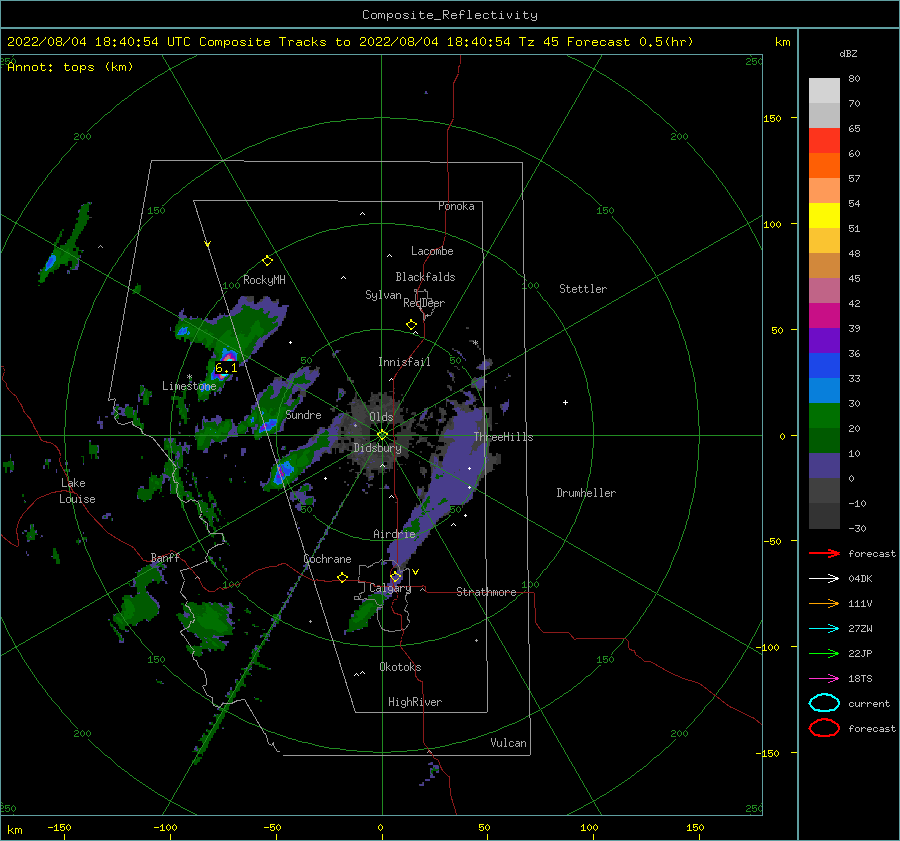The image size is (900, 841).
Task: Click the yellow diamond marker above Innisfail
Action: [x=412, y=325]
